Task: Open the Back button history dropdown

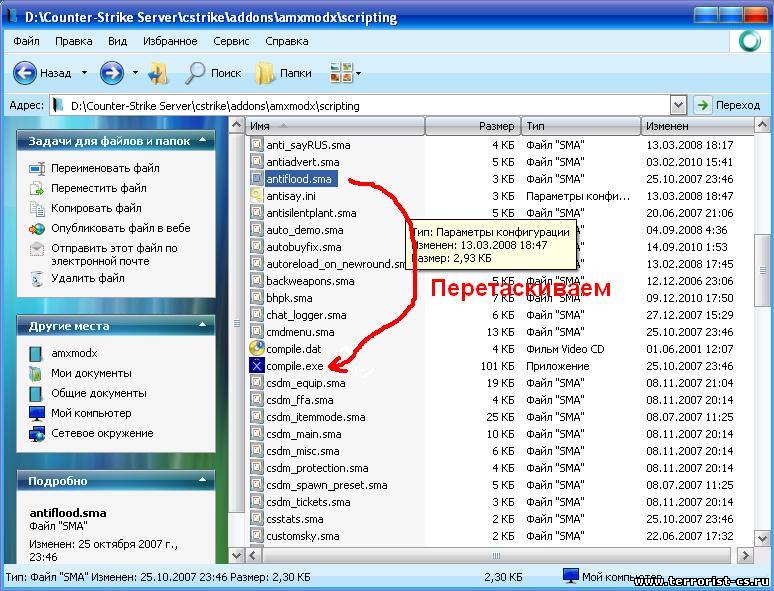Action: coord(84,73)
